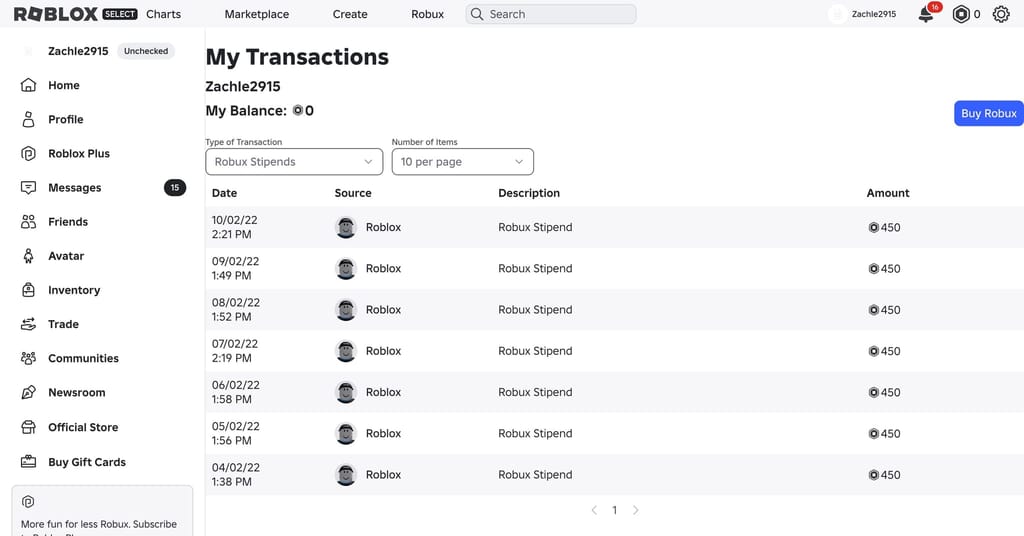
Task: Expand the Type of Transaction dropdown
Action: click(x=294, y=162)
